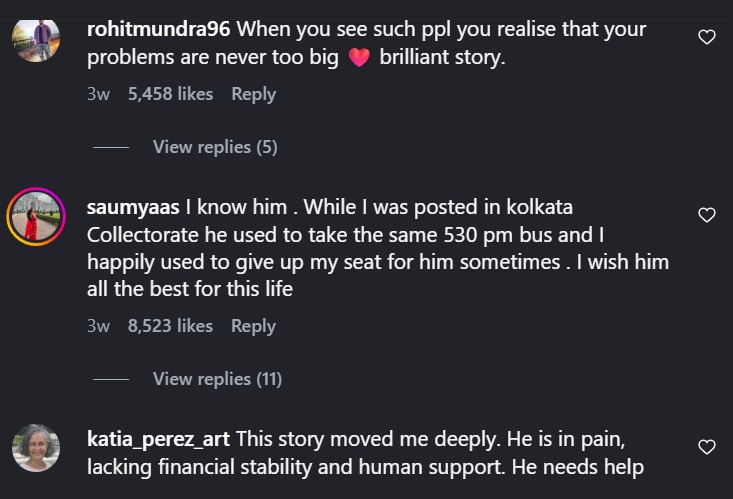Open katia_perez_art's profile avatar
Image resolution: width=733 pixels, height=499 pixels.
coord(36,448)
